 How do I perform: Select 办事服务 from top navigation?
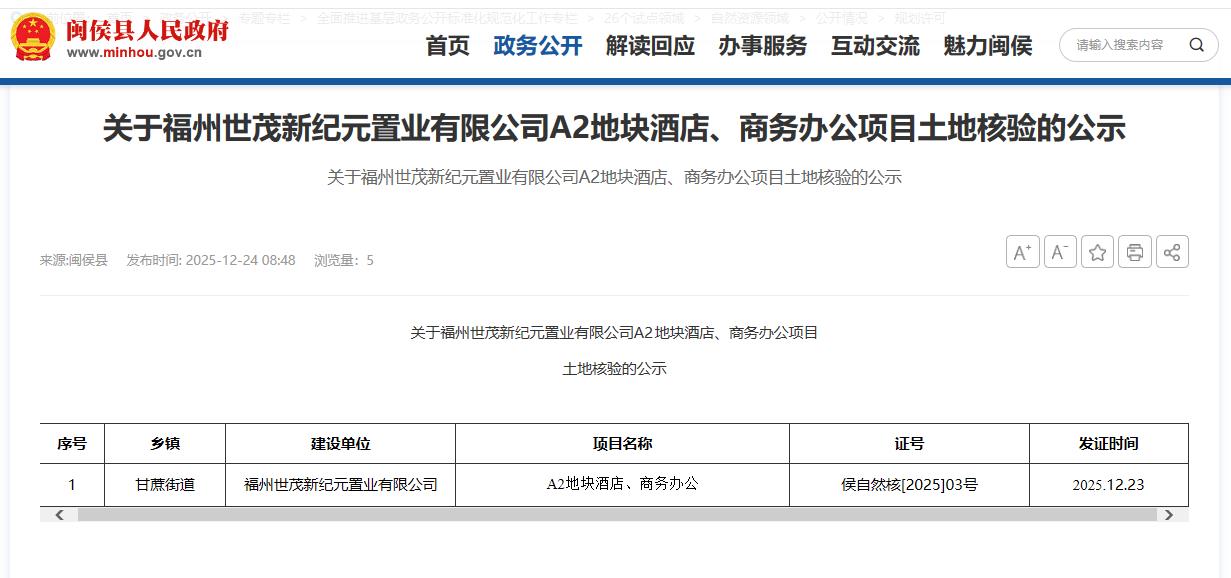762,46
